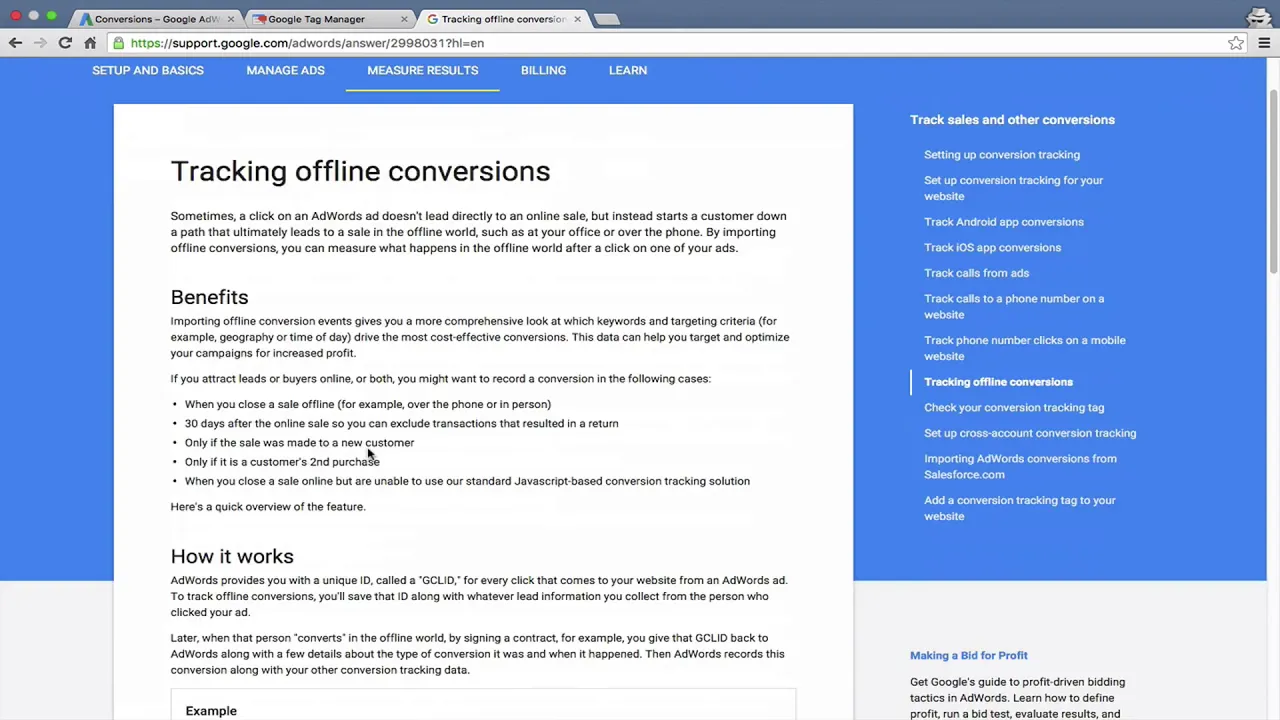1280x720 pixels.
Task: Click bullet 'Only if the sale was made to a new customer'
Action: [x=299, y=443]
